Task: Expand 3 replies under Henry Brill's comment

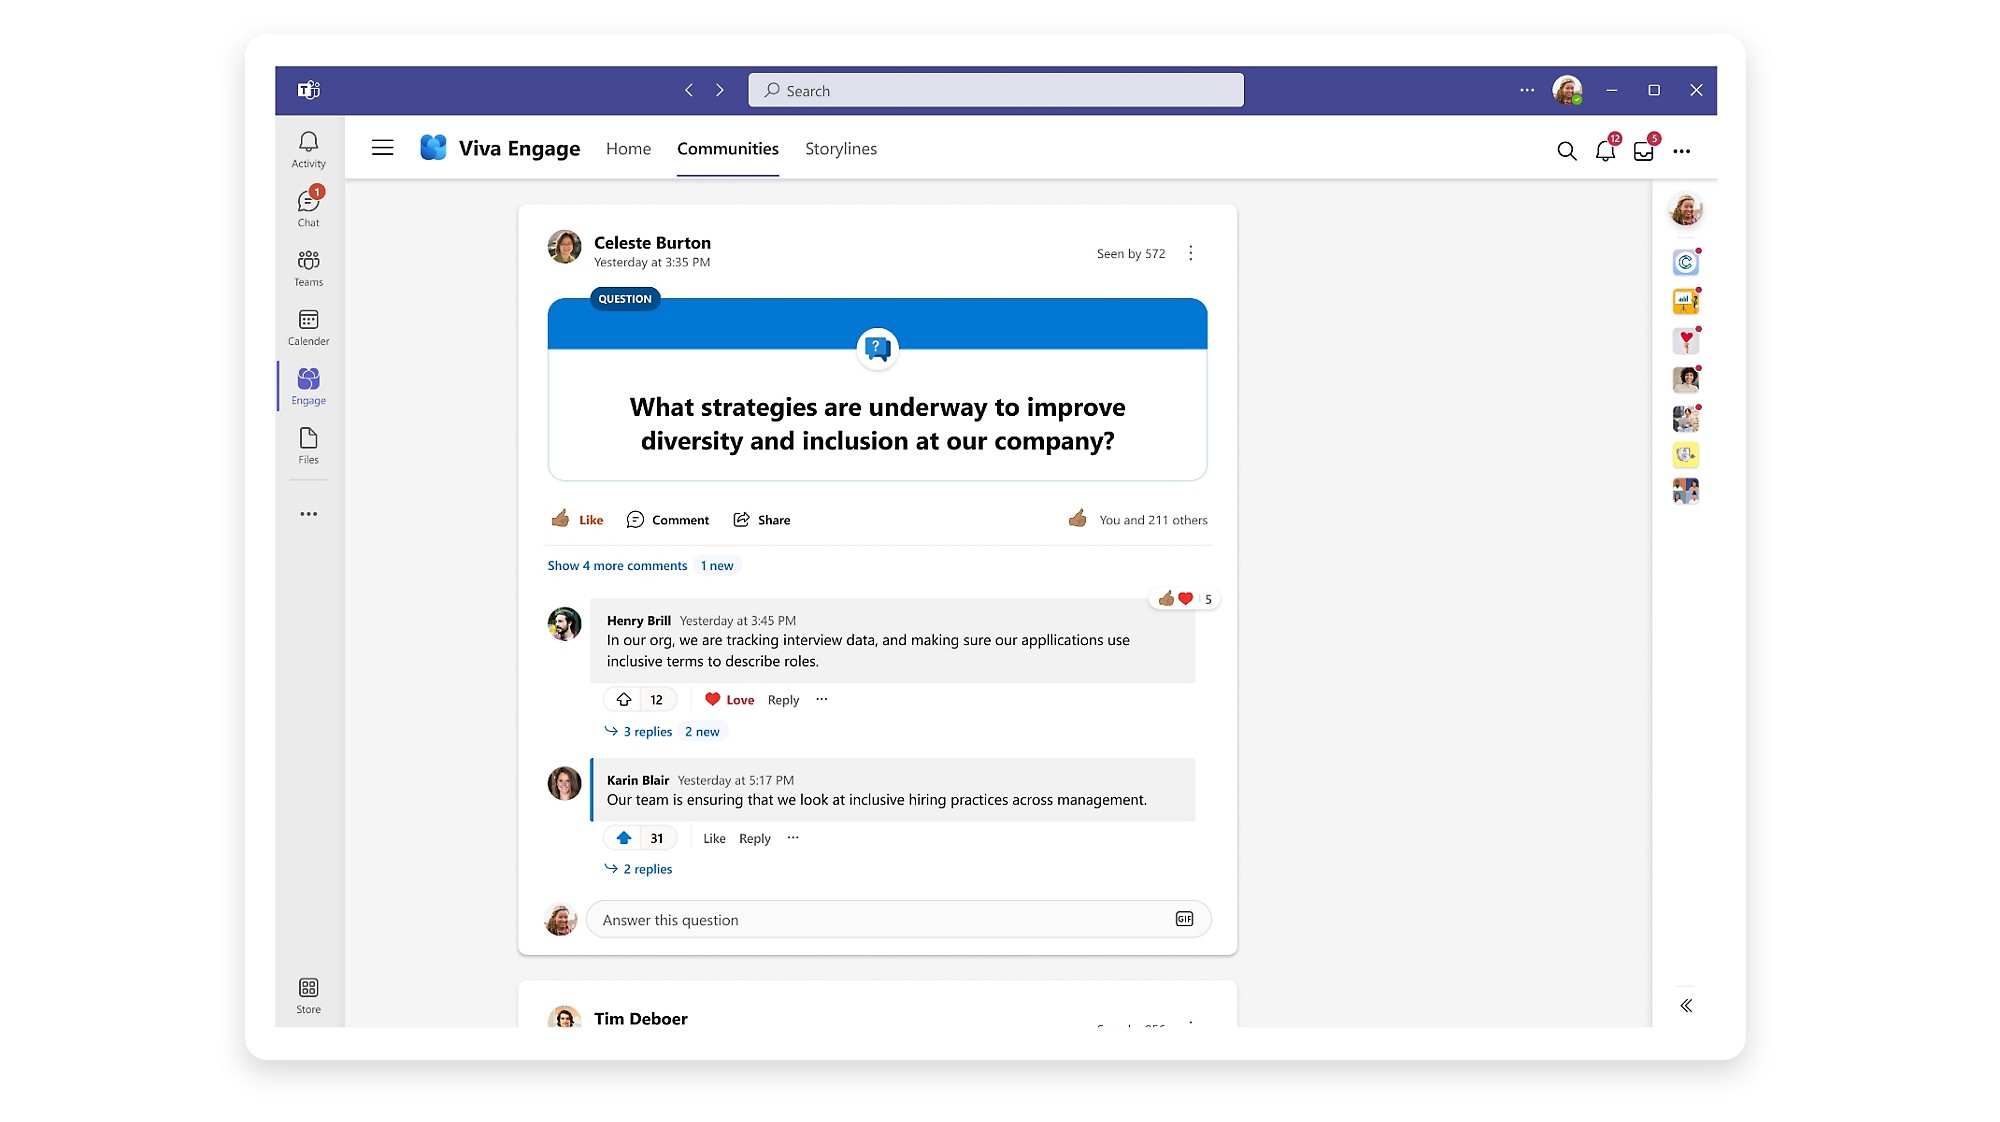Action: click(x=646, y=732)
